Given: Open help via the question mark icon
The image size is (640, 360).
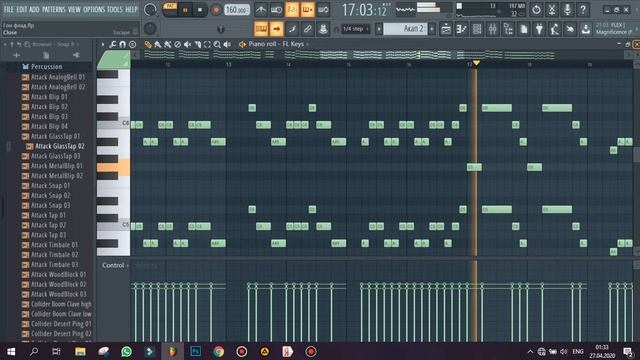Looking at the screenshot, I should pos(583,9).
